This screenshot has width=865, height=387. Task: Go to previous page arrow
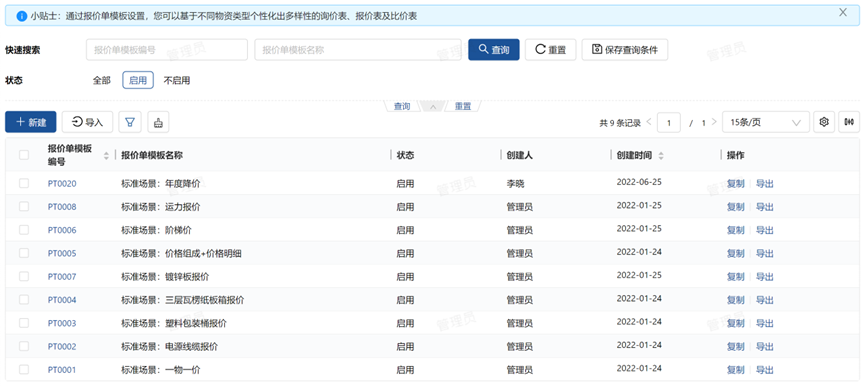coord(649,122)
